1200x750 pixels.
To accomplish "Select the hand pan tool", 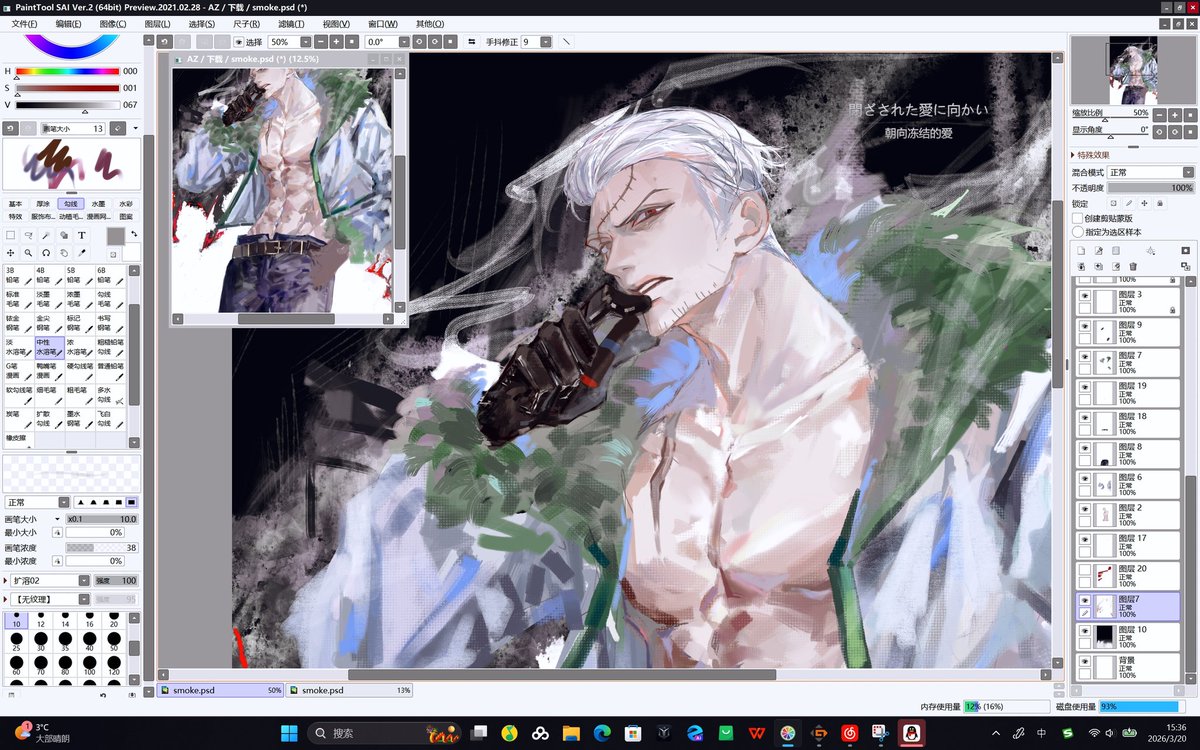I will 64,253.
